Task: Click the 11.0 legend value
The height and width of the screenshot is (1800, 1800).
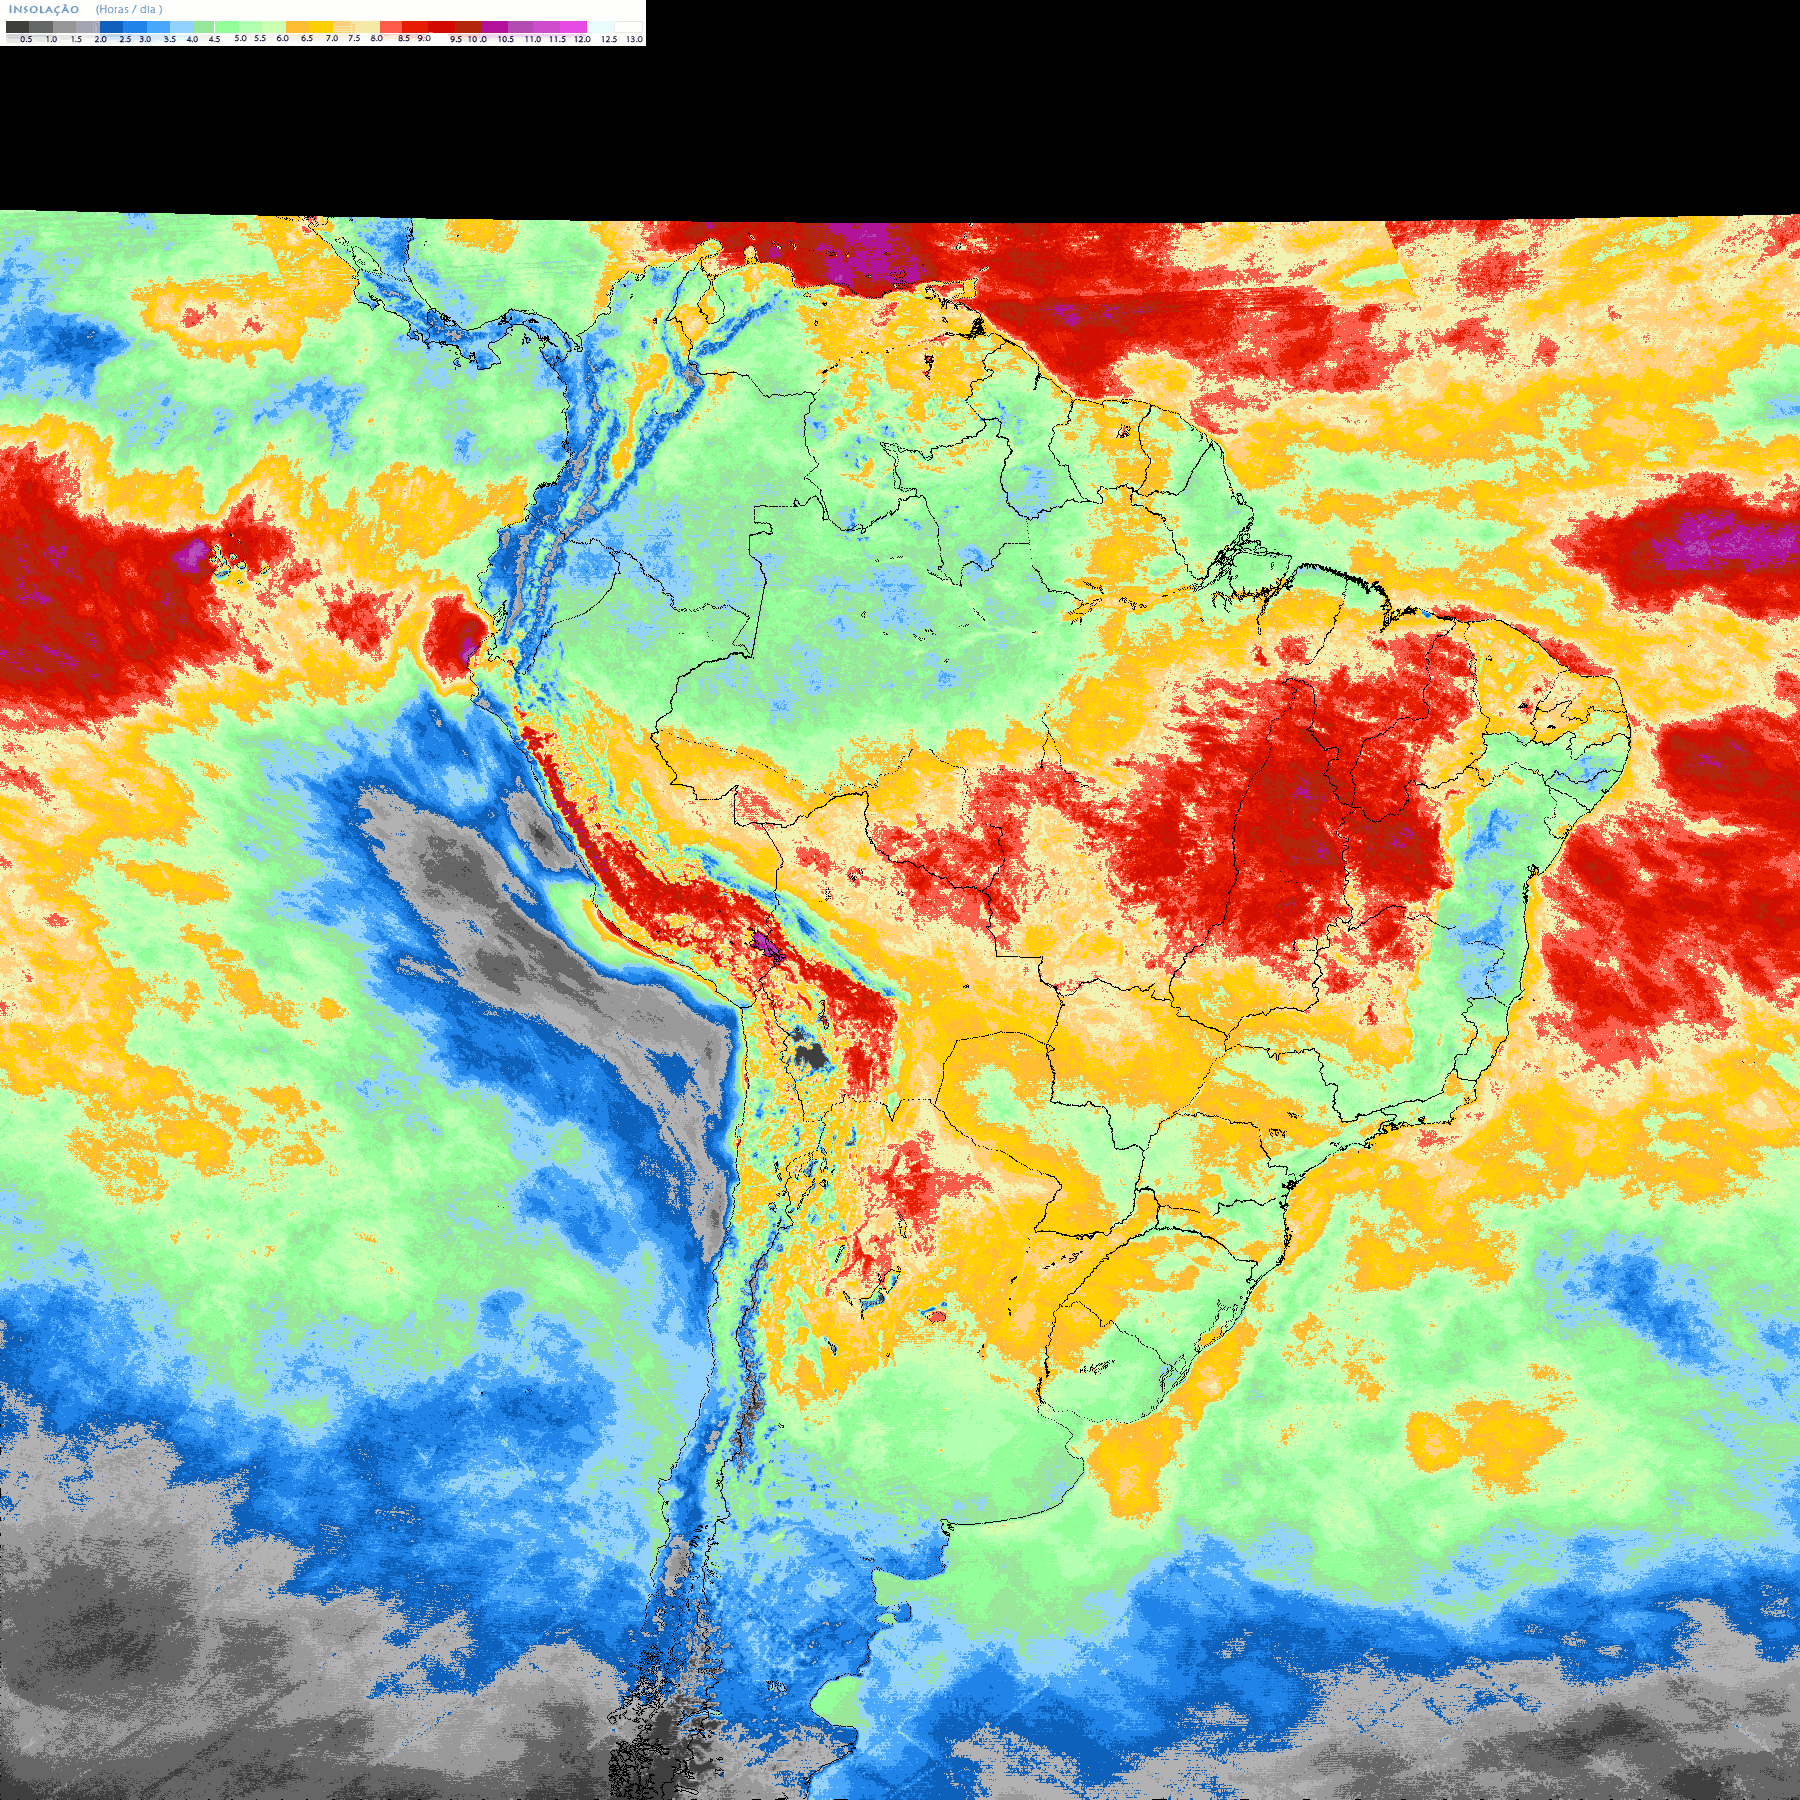Action: tap(533, 39)
